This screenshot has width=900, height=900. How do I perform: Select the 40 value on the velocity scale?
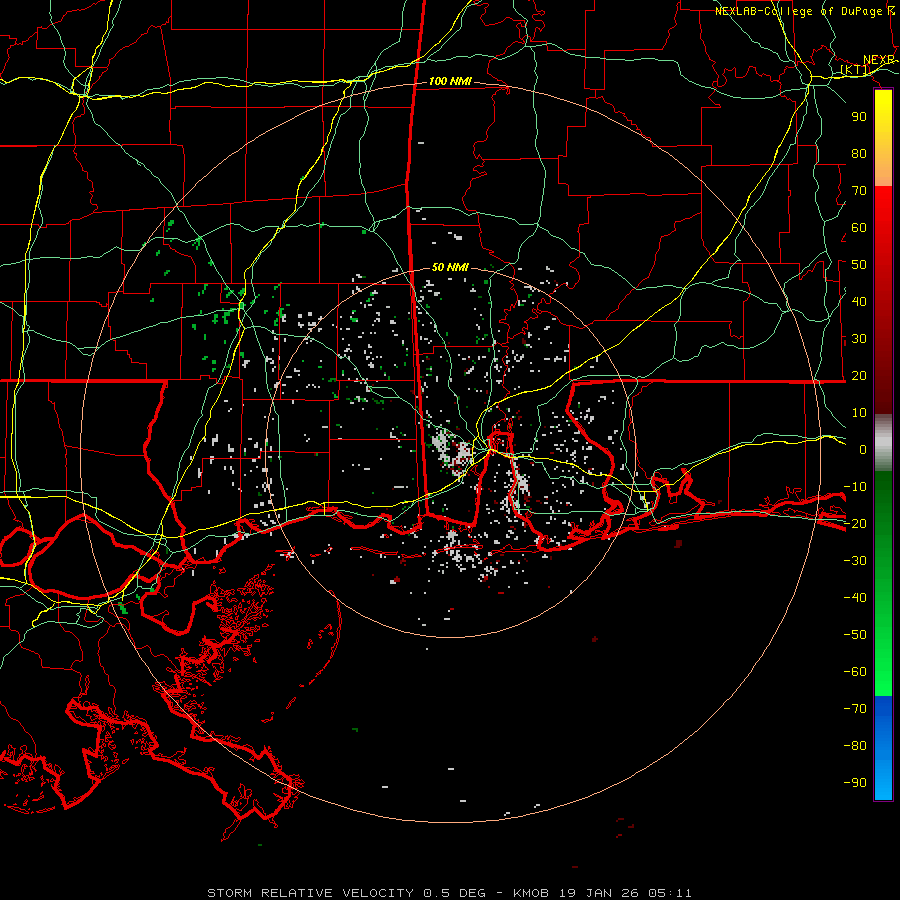click(859, 302)
